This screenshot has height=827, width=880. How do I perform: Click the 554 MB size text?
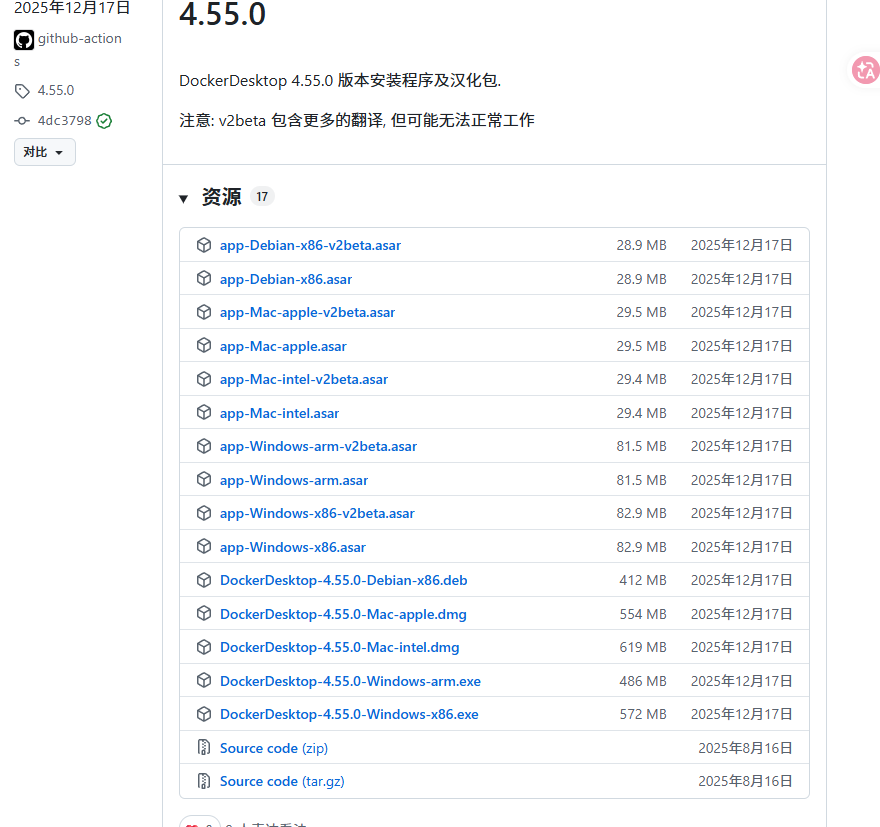click(x=643, y=614)
